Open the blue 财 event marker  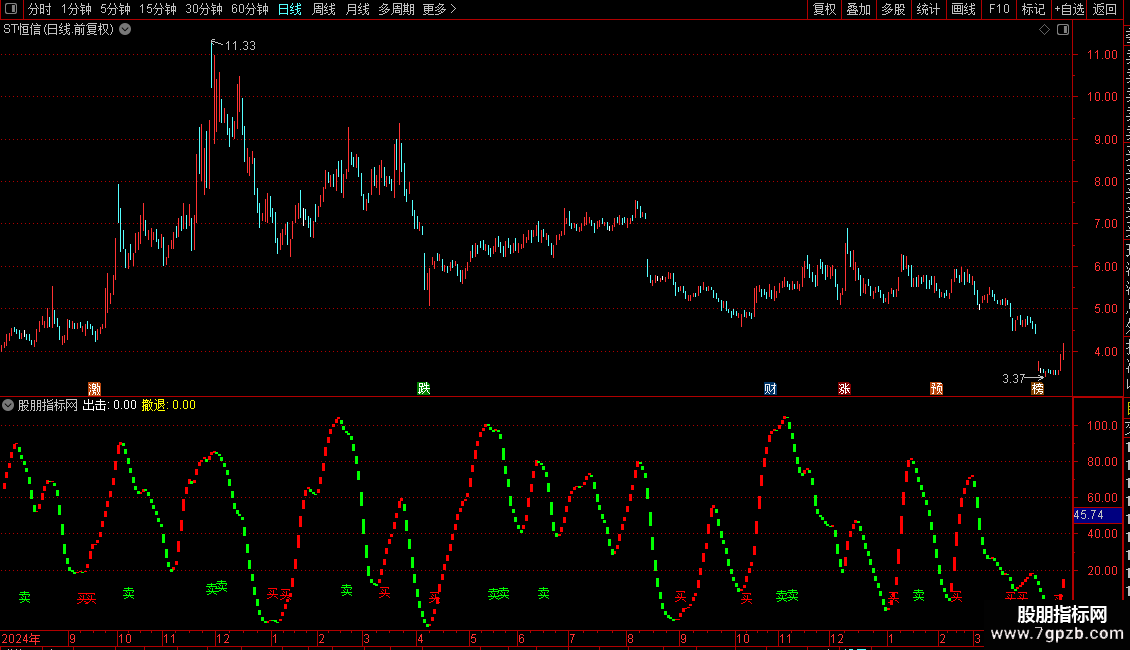pos(770,388)
